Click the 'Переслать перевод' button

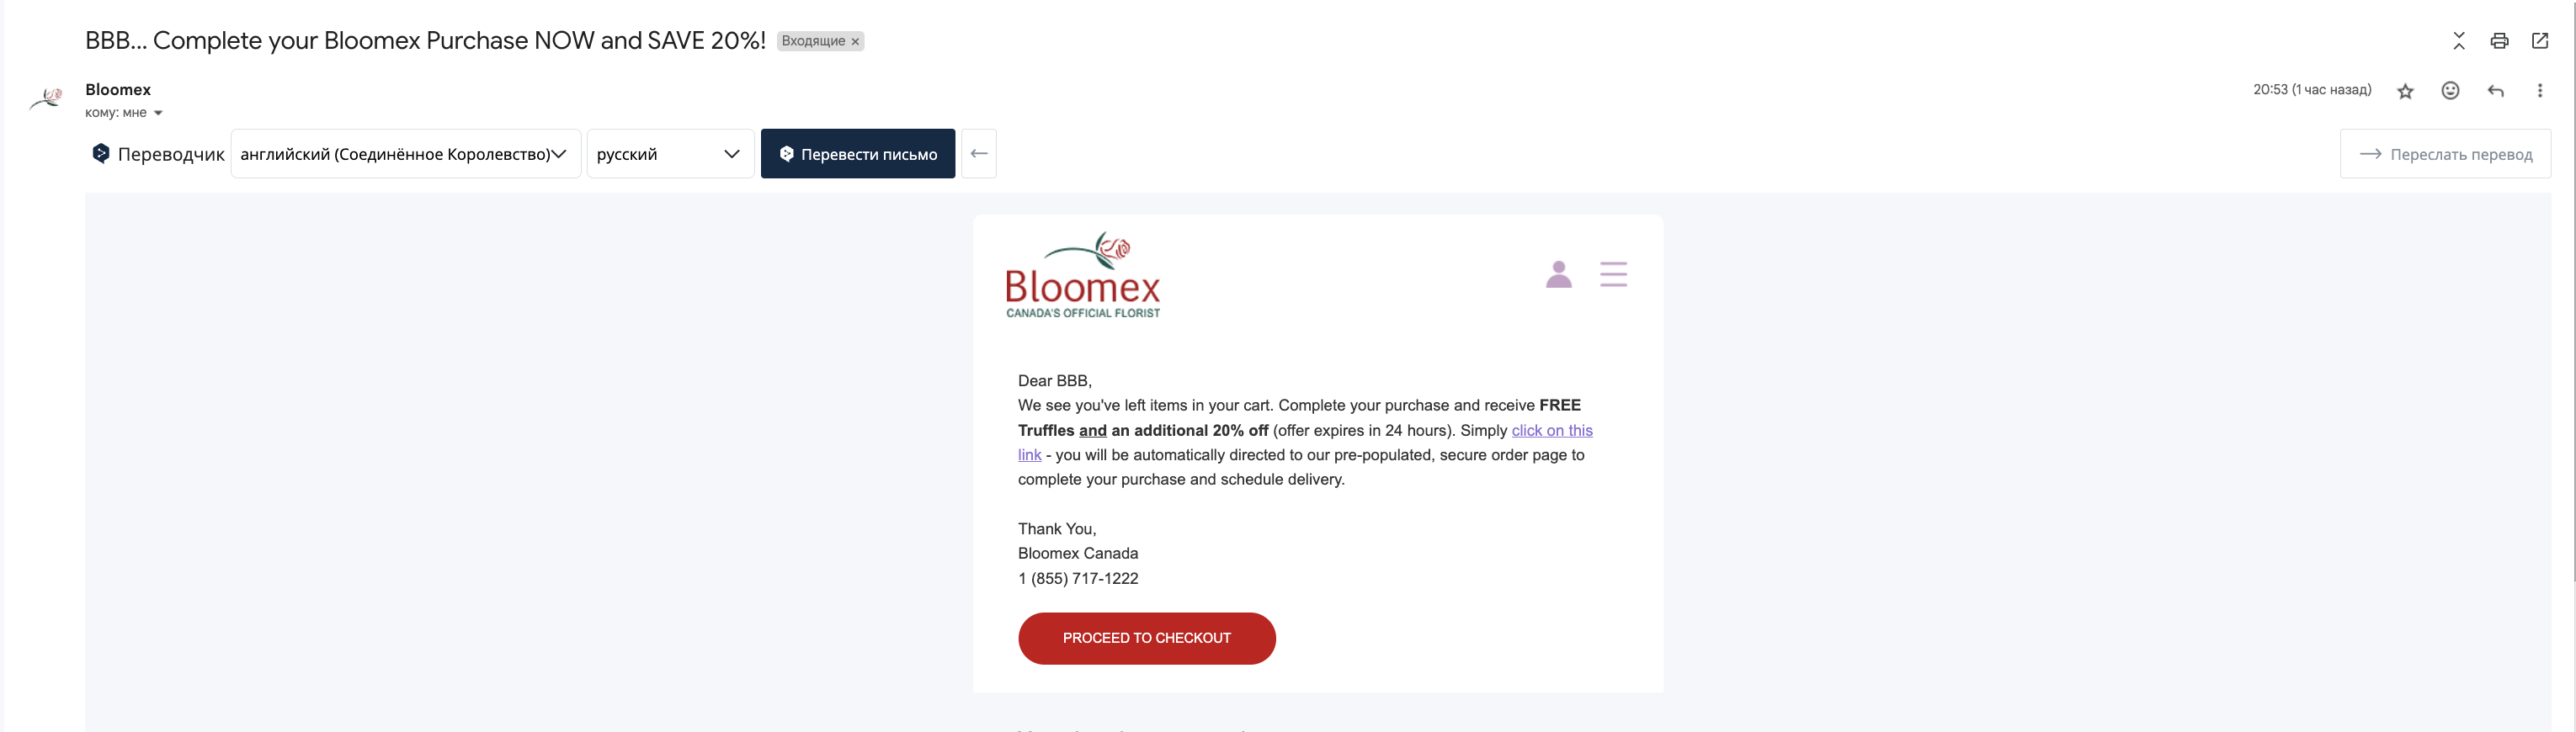point(2445,154)
